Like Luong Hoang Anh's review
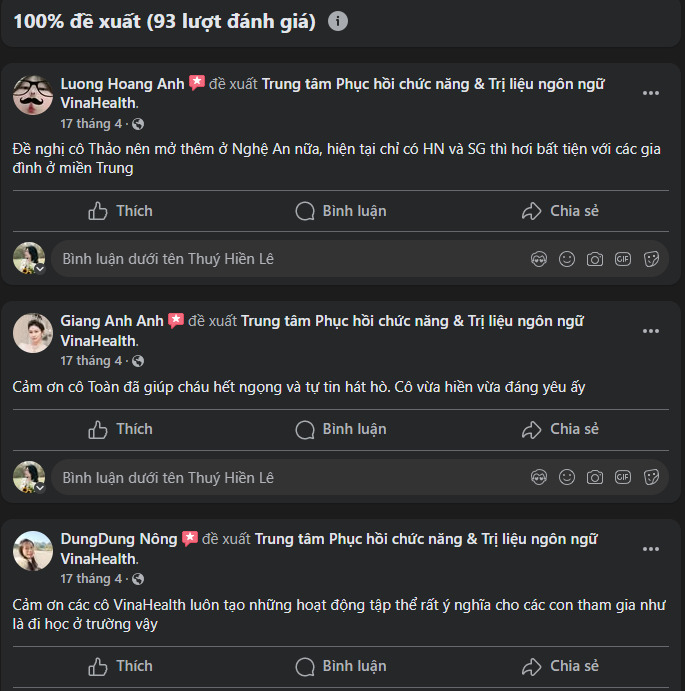 point(120,211)
